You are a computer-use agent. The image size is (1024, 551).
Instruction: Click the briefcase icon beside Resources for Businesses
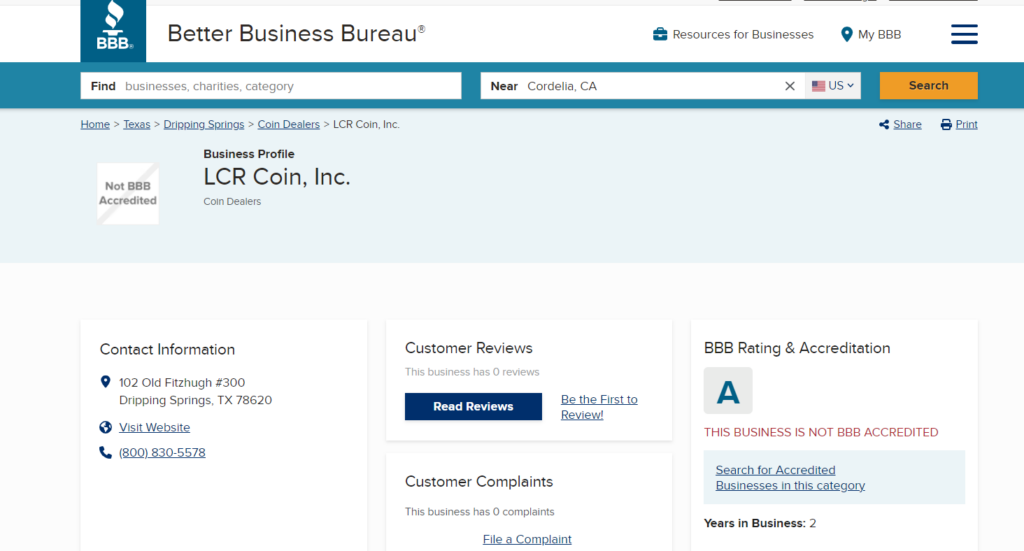point(660,34)
